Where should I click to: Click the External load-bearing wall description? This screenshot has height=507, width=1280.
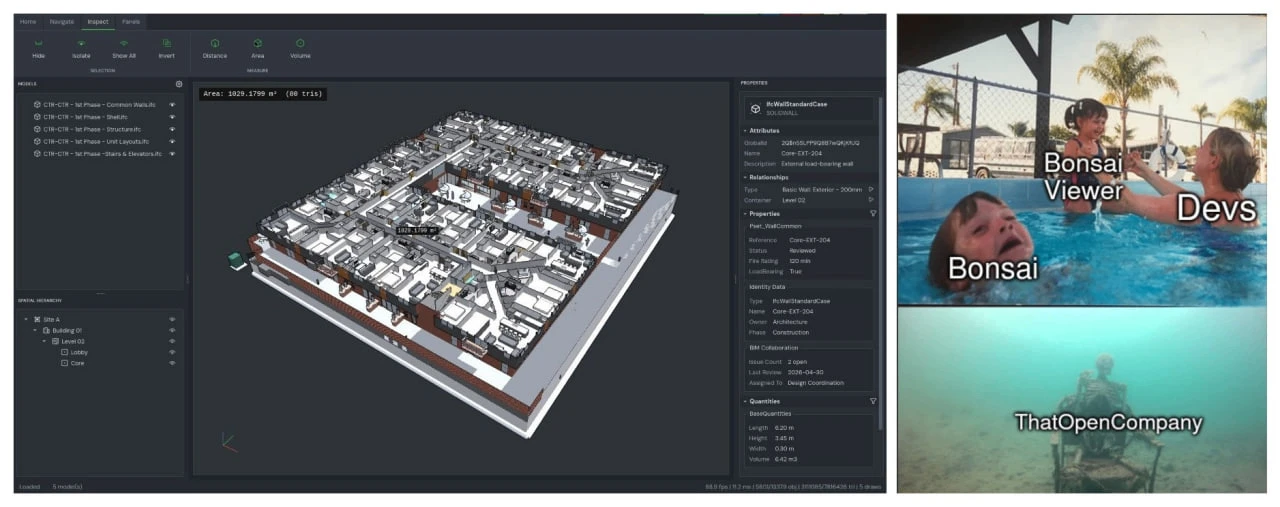[818, 164]
